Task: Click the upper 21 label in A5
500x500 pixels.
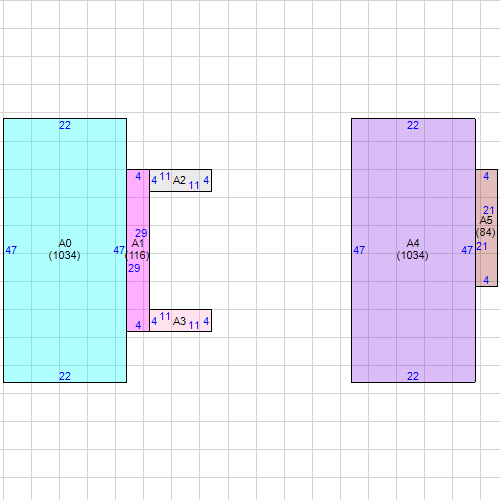Action: point(489,210)
